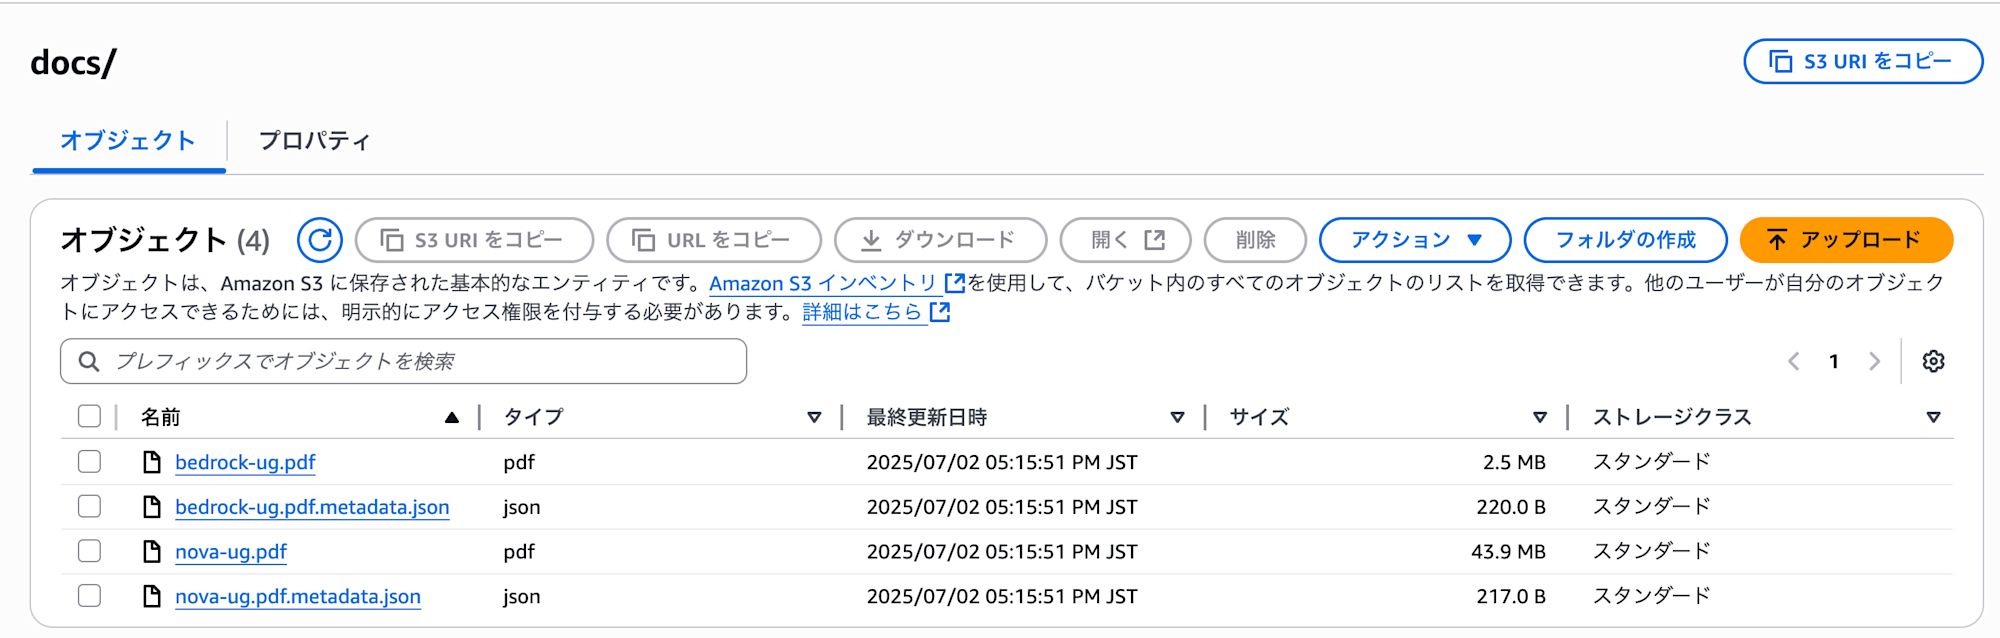Click file icon beside nova-ug.pdf.metadata.json

coord(152,596)
